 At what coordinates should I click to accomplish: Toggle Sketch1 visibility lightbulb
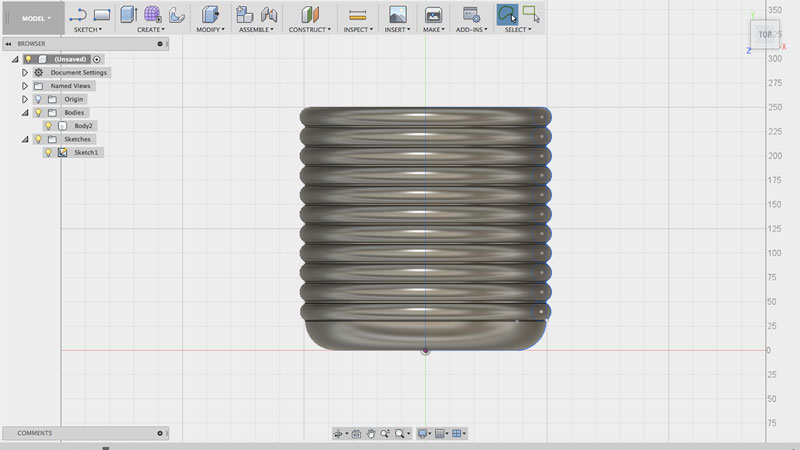click(48, 153)
